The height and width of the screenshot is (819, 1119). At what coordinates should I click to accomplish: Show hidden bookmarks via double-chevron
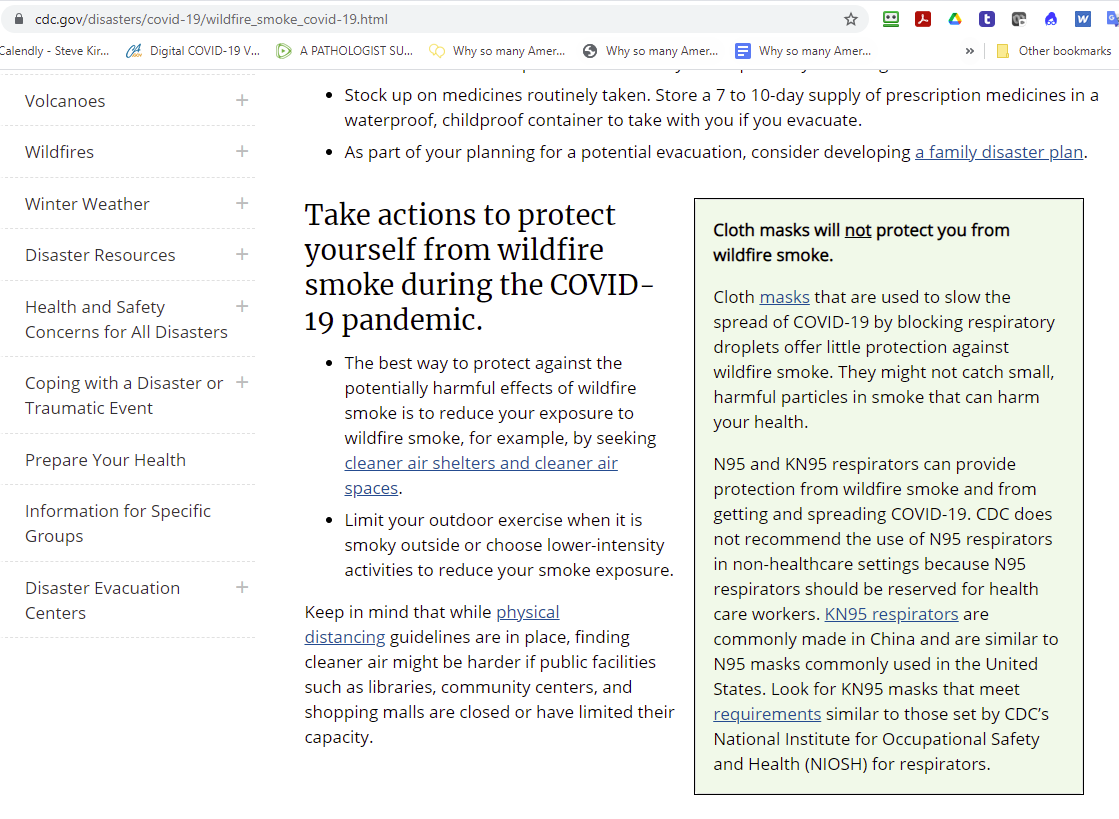pyautogui.click(x=969, y=51)
